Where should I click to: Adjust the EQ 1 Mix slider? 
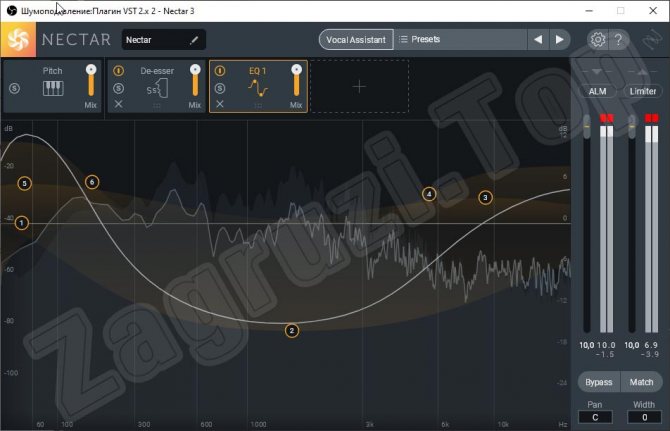coord(297,81)
